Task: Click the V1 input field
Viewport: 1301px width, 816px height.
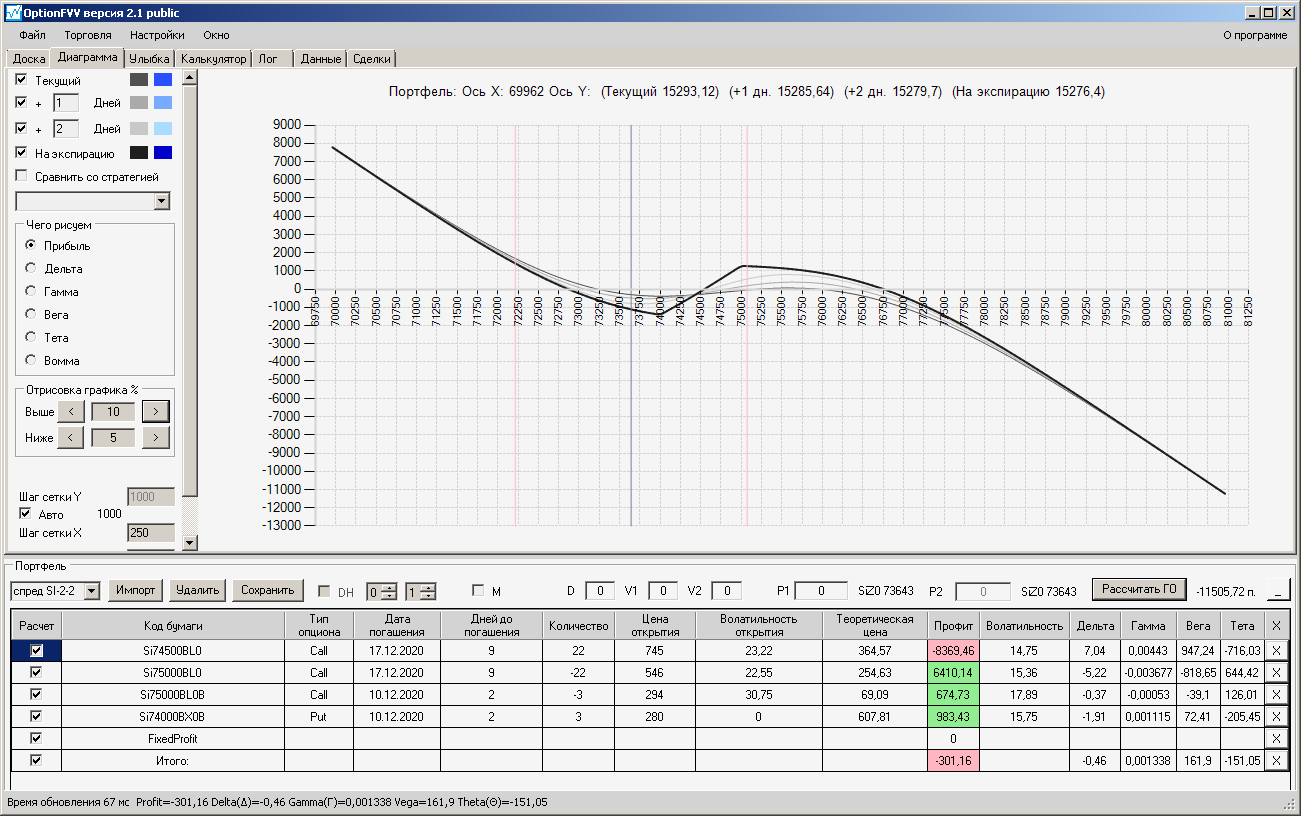Action: point(662,591)
